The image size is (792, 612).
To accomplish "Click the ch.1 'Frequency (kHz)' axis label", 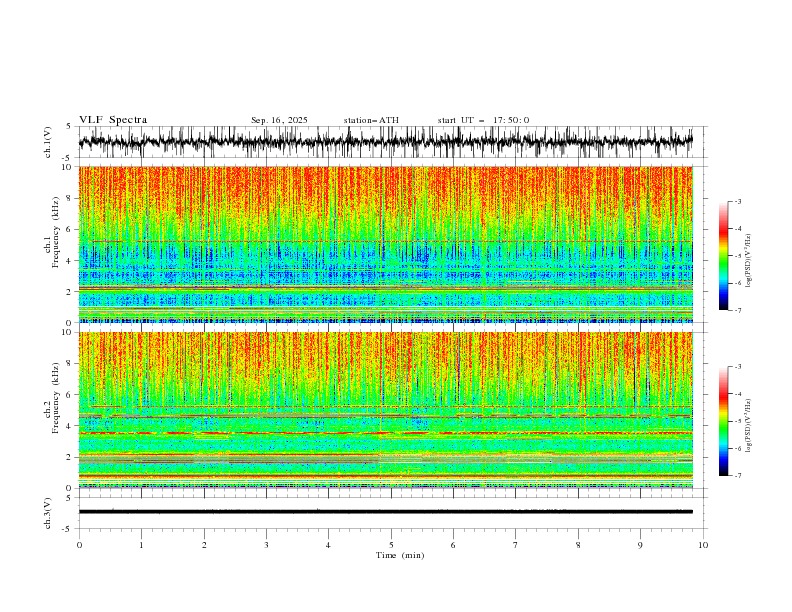I will (x=56, y=232).
